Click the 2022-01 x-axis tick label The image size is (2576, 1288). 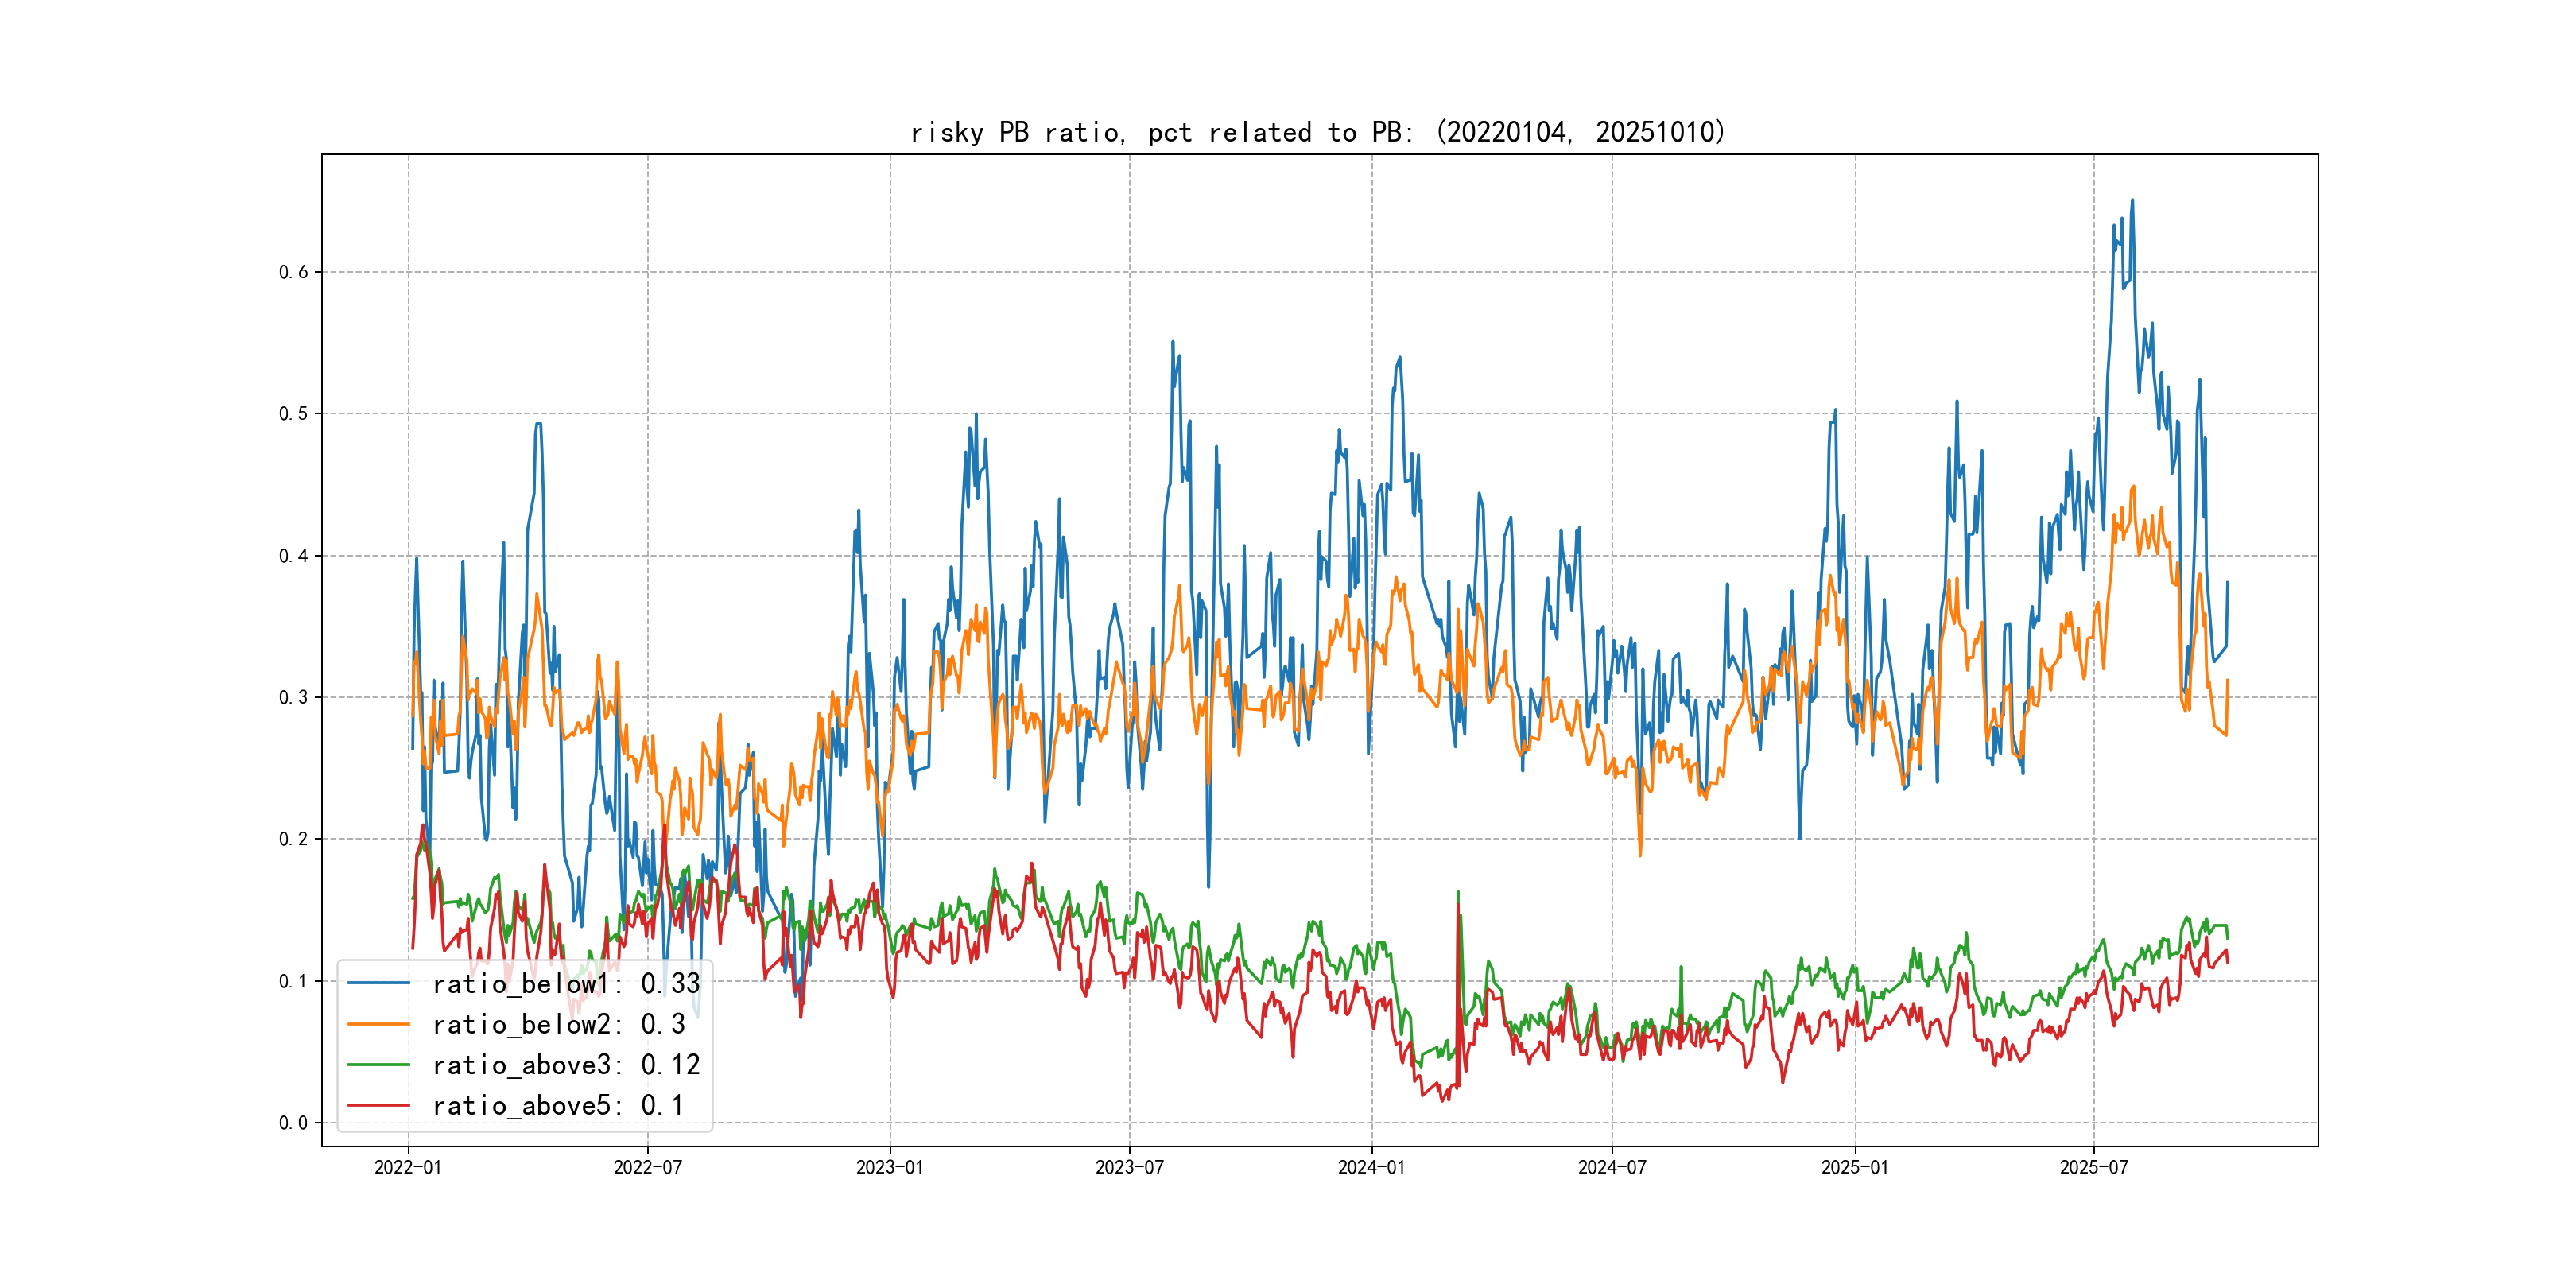coord(407,1167)
